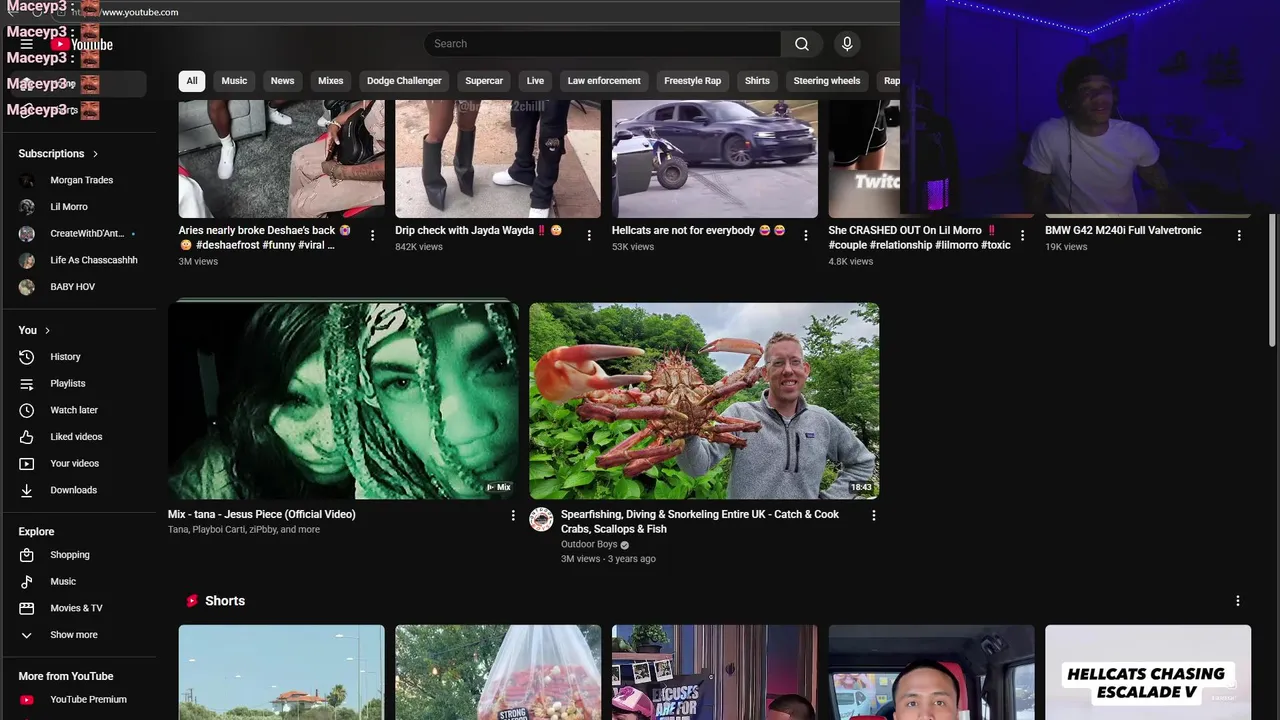Click Outdoor Boys channel name

(x=589, y=545)
